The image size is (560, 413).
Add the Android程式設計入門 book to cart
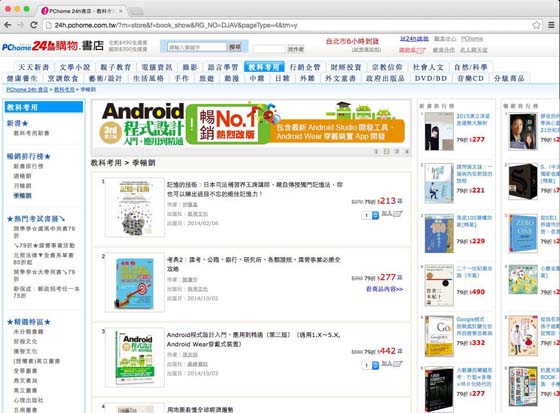click(392, 364)
